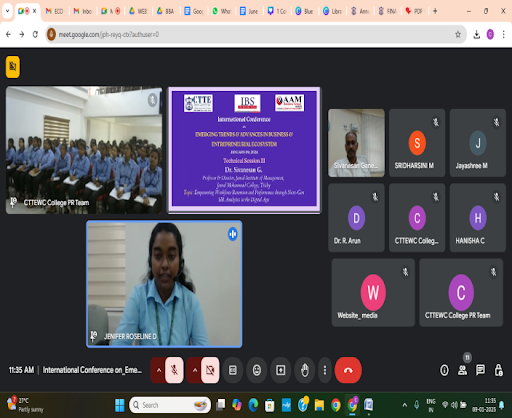Screen dimensions: 512x418
Task: Click muted mic icon on classroom video
Action: [x=152, y=100]
